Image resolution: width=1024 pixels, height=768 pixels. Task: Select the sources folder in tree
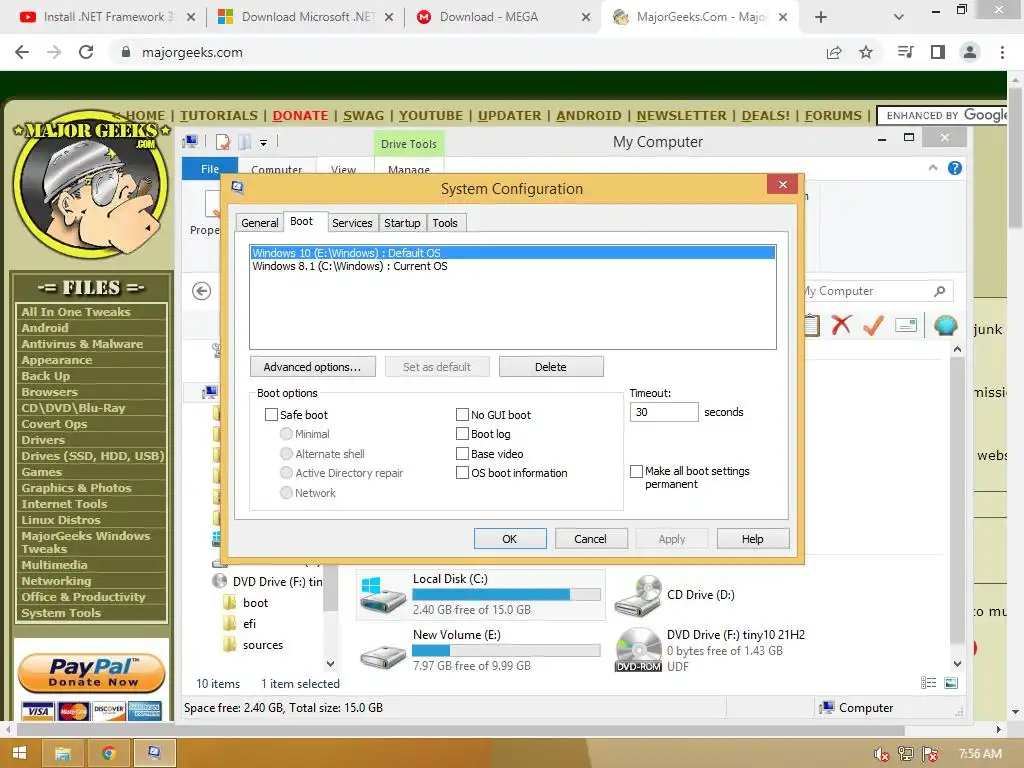263,645
